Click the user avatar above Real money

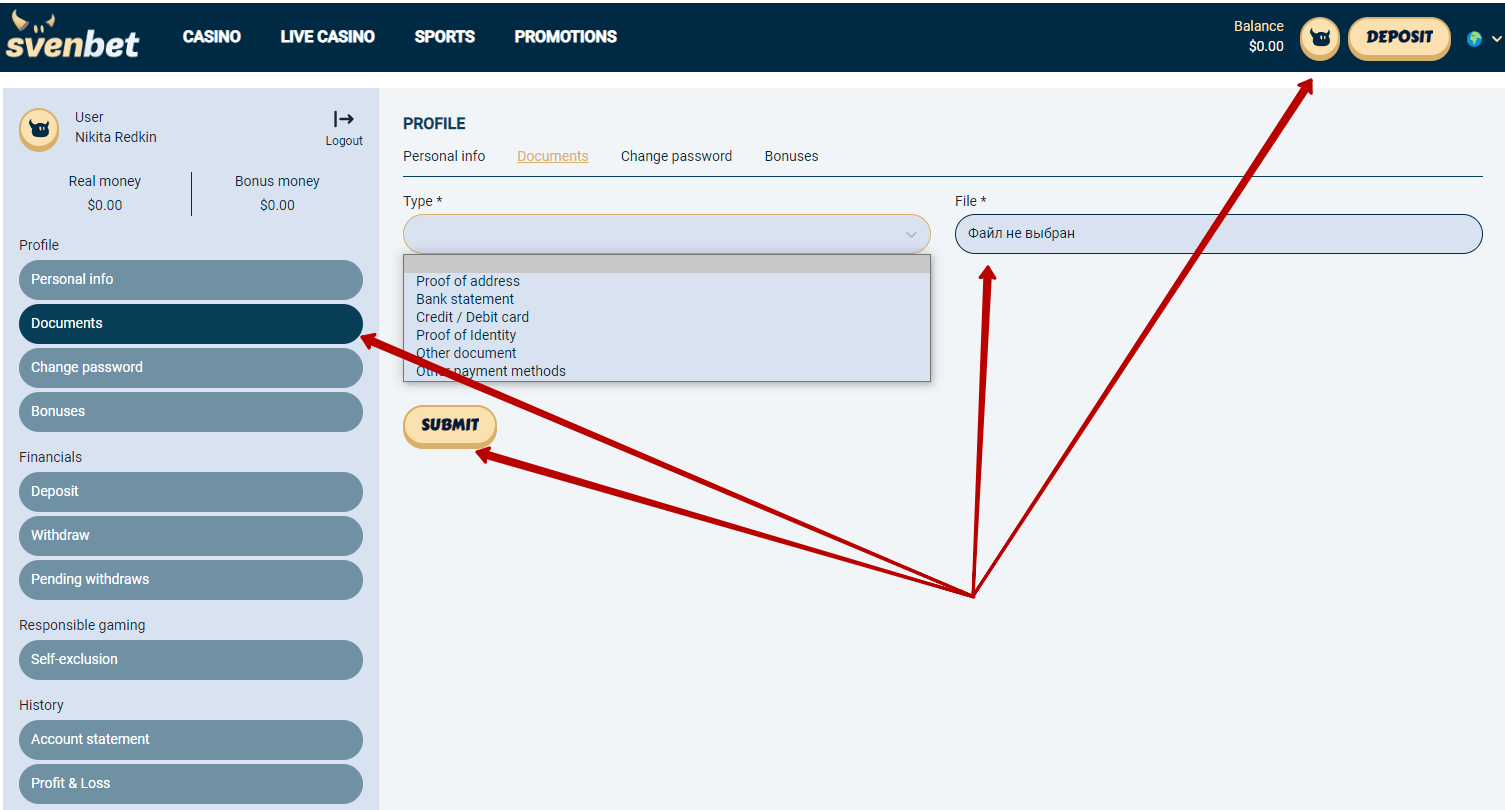39,129
